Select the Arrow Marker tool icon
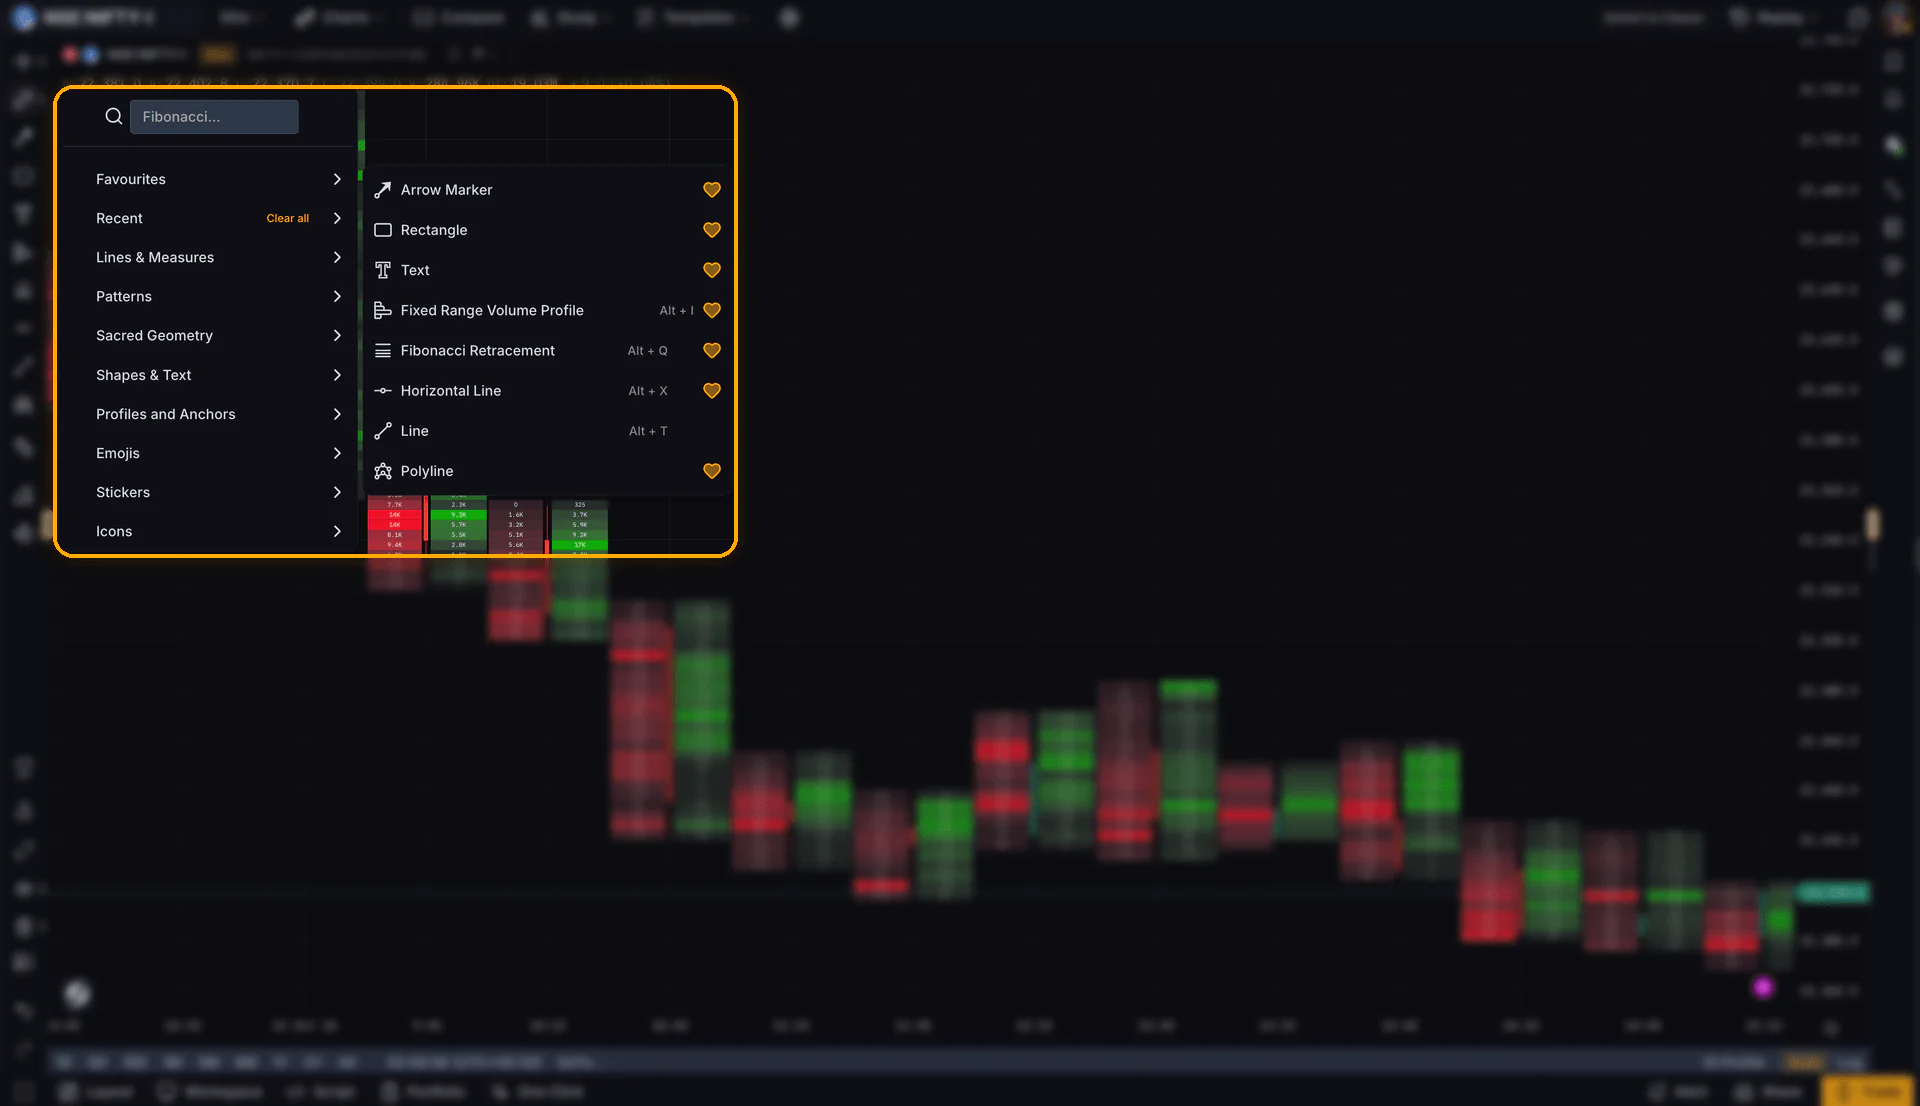Viewport: 1920px width, 1106px height. click(382, 190)
